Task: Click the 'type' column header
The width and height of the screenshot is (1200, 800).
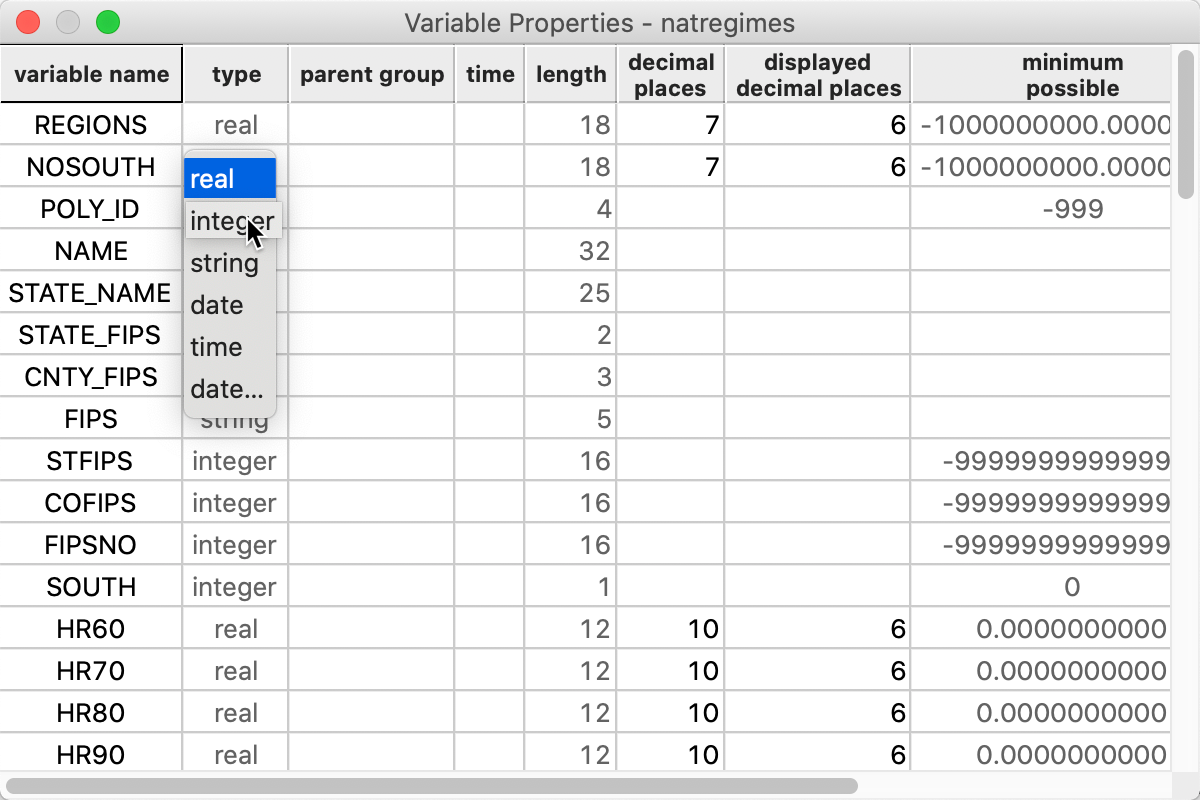Action: click(236, 74)
